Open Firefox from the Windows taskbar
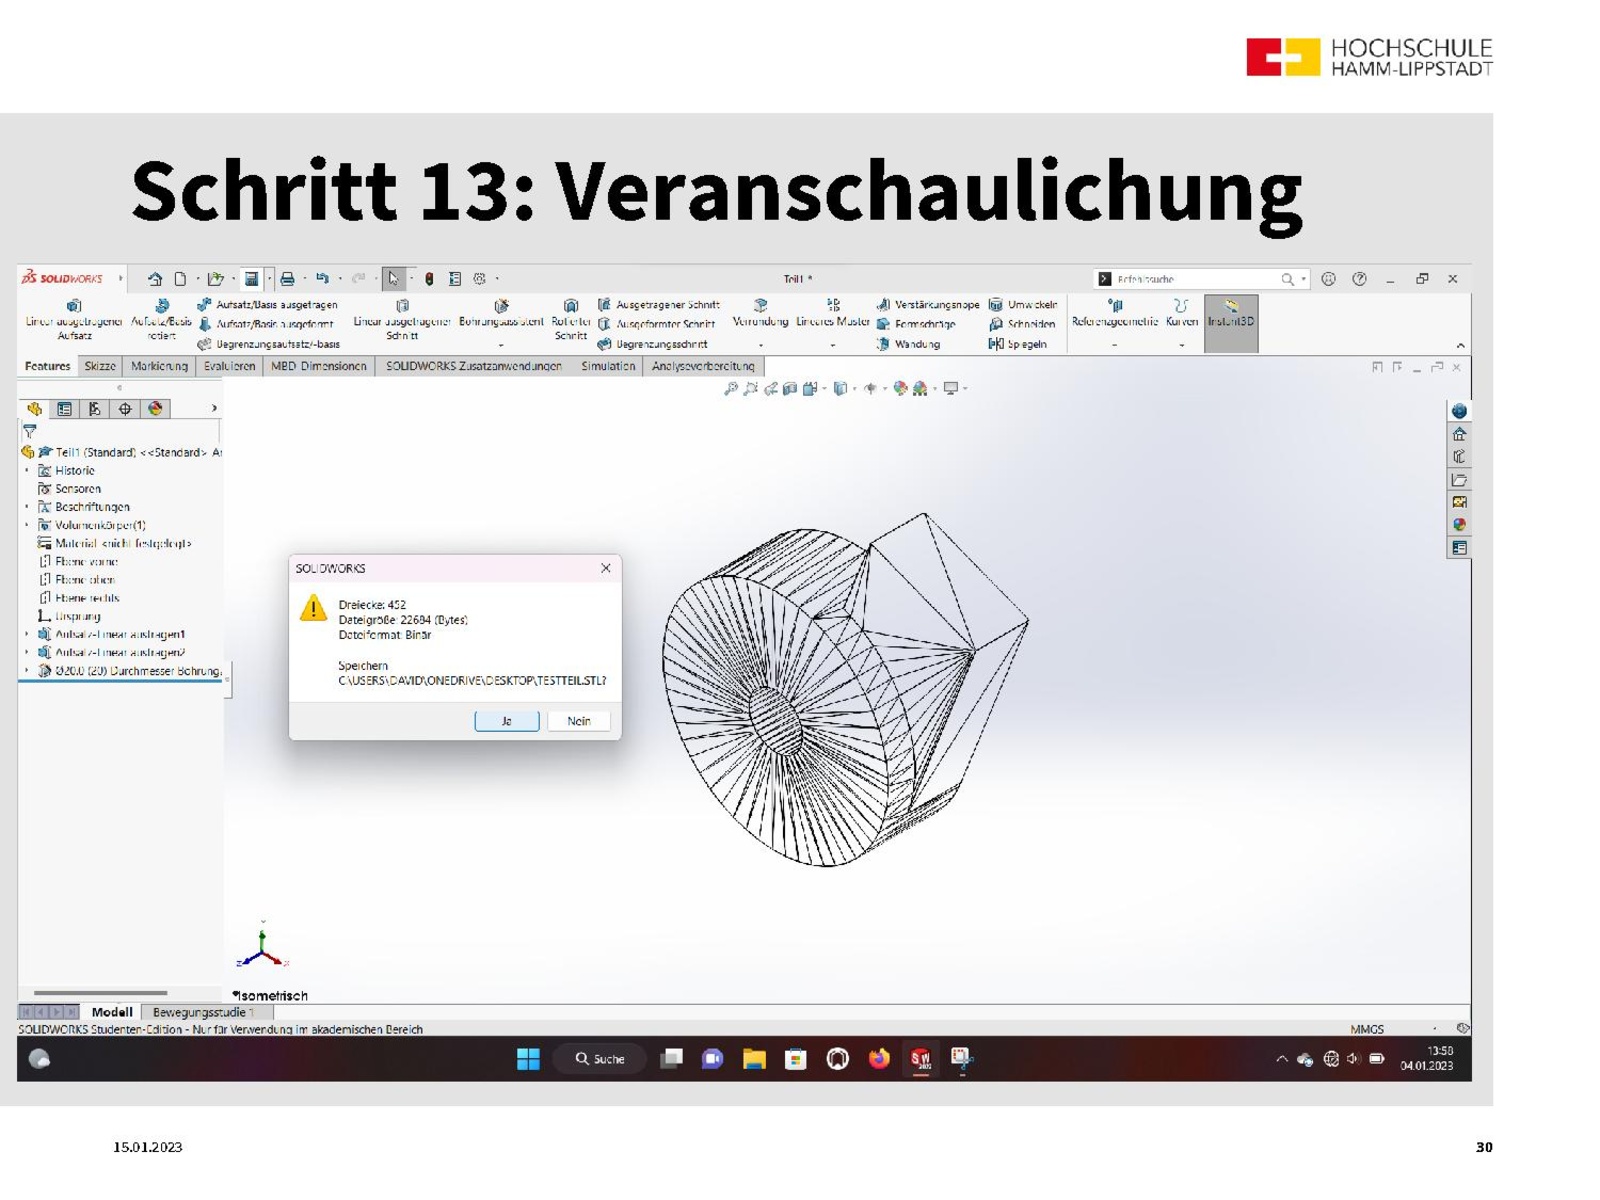This screenshot has height=1200, width=1600. tap(879, 1059)
